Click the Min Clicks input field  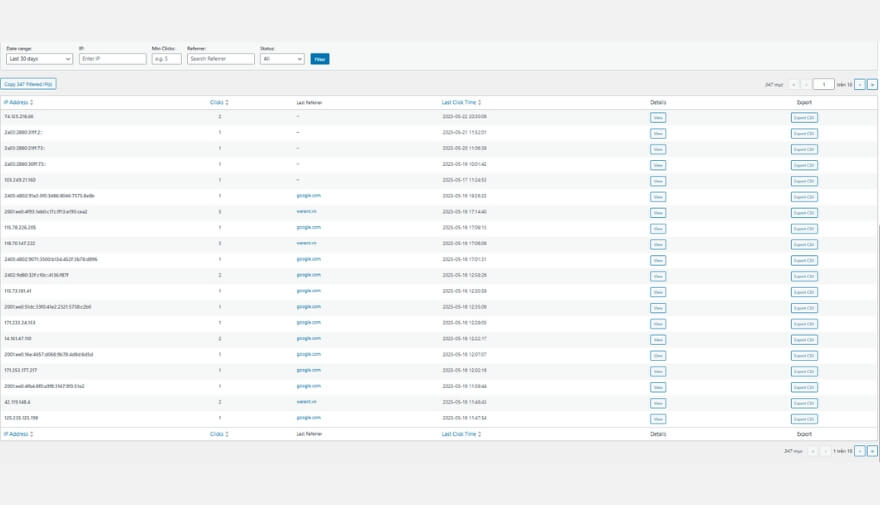(166, 59)
